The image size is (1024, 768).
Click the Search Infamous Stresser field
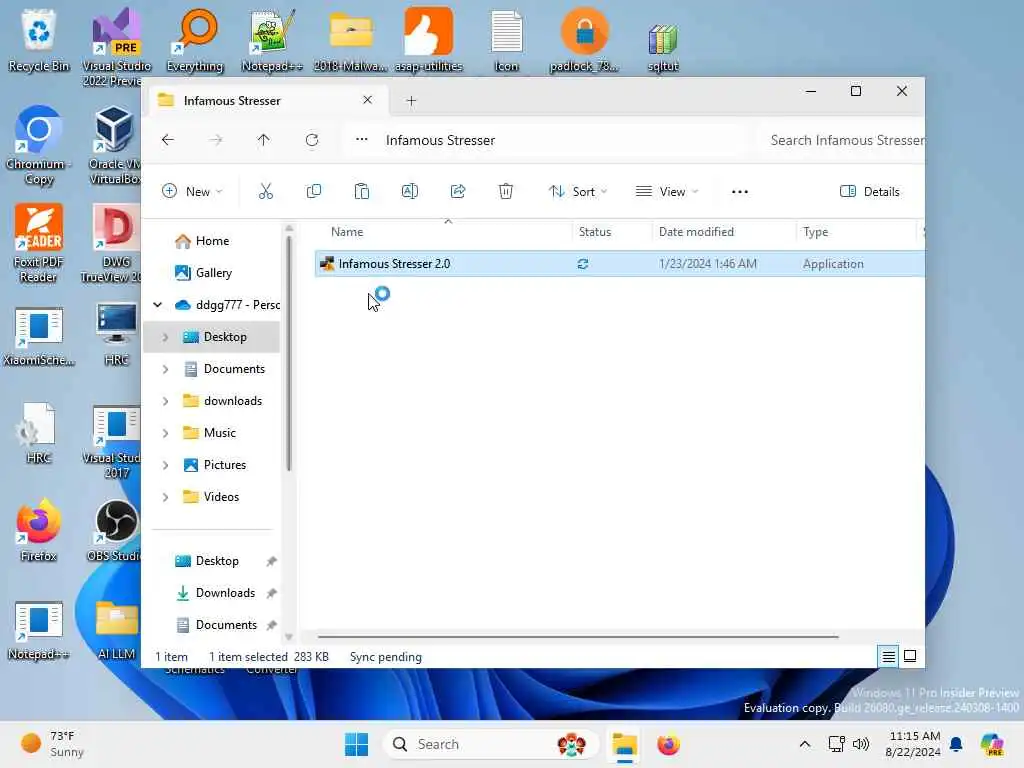(x=842, y=140)
